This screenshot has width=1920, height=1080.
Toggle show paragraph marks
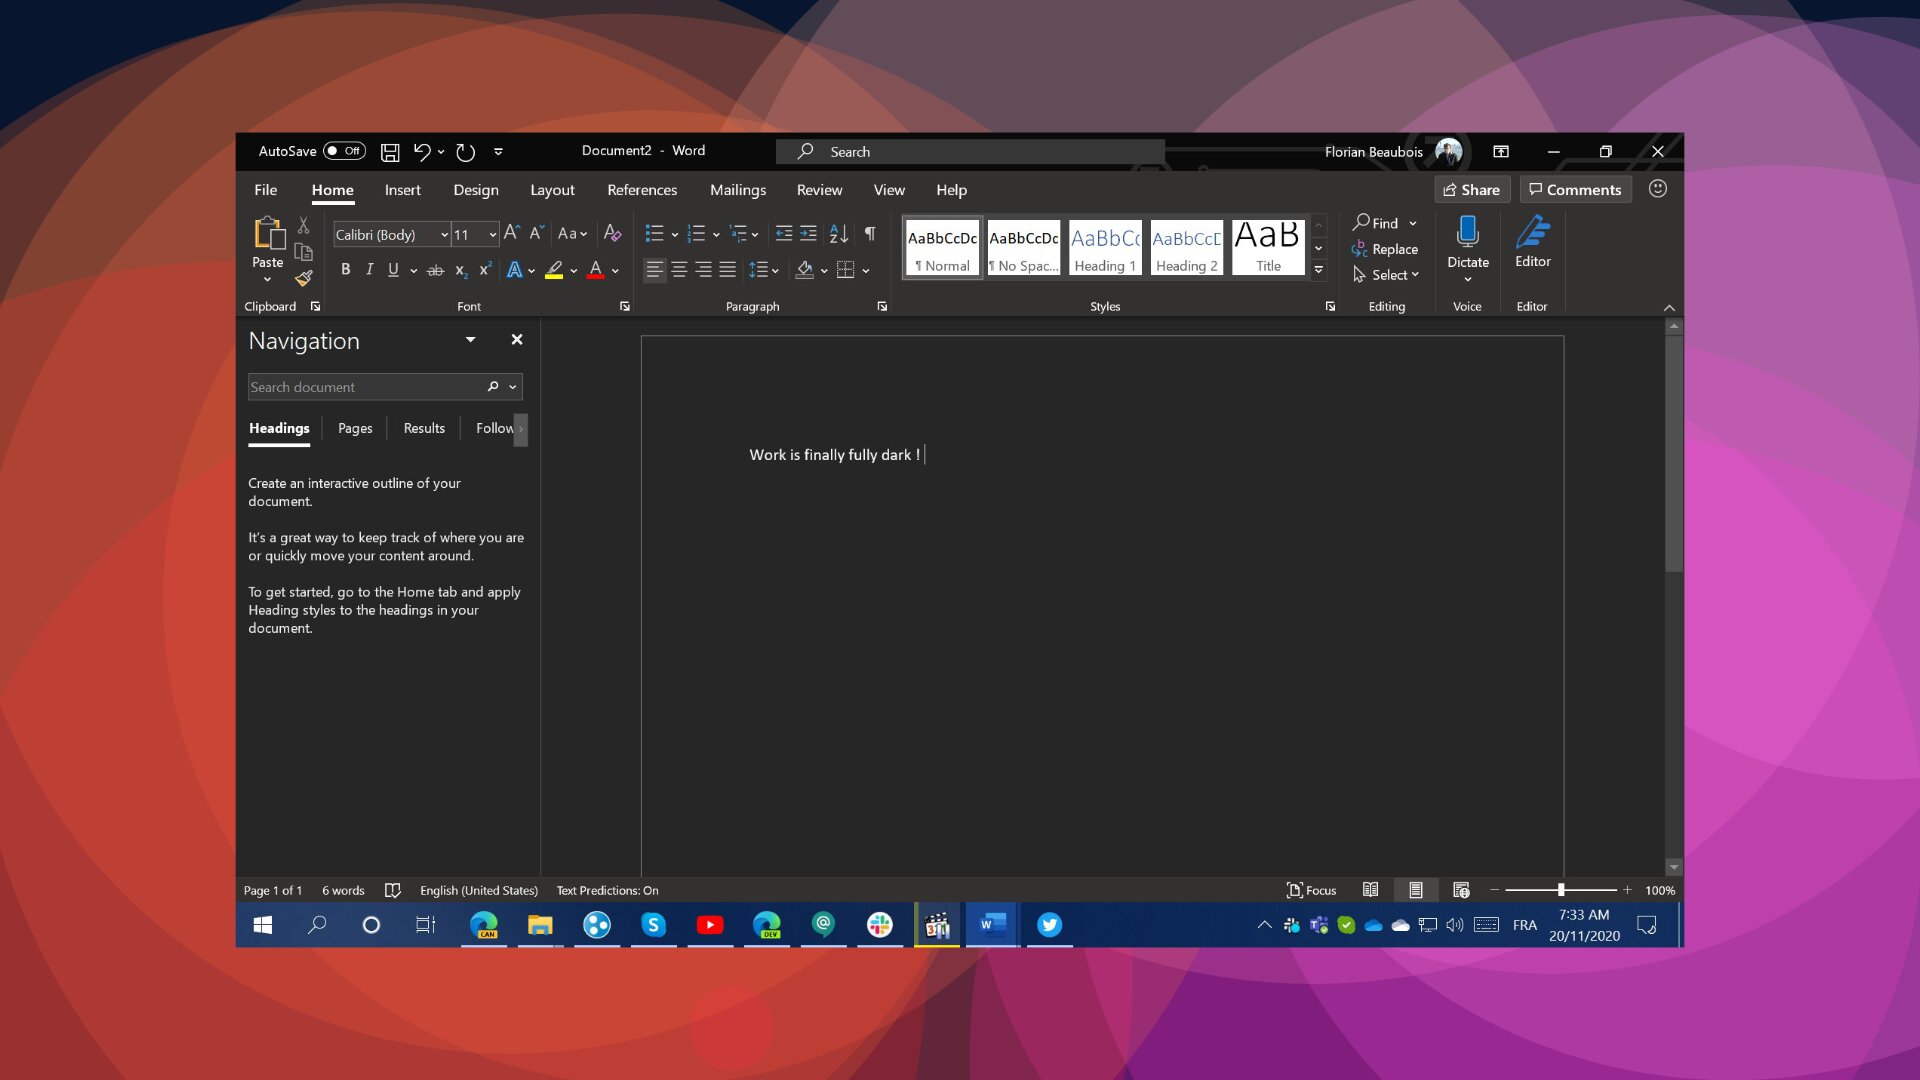click(870, 233)
